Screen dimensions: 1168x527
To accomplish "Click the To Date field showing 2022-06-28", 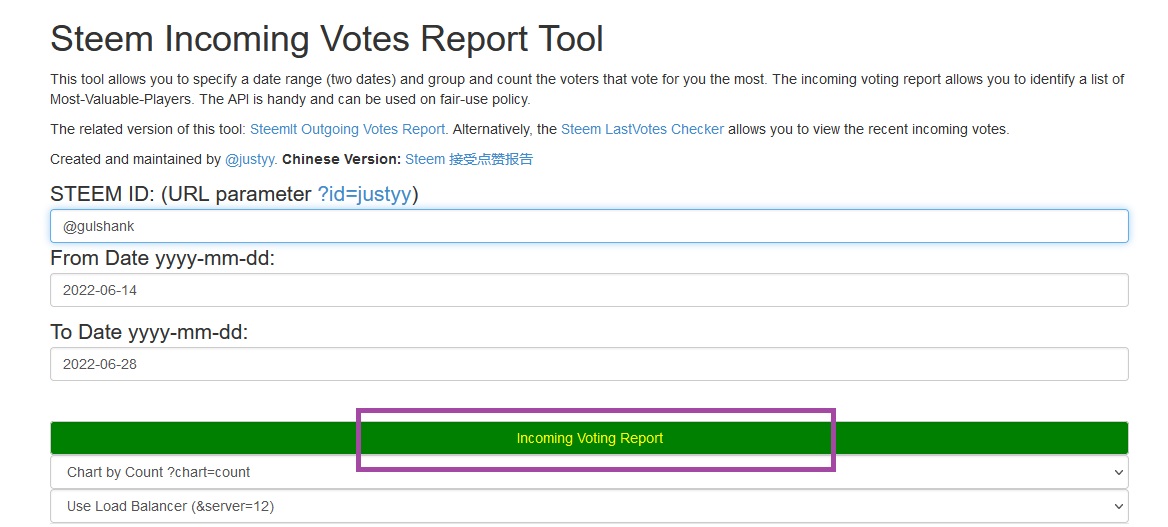I will click(589, 364).
